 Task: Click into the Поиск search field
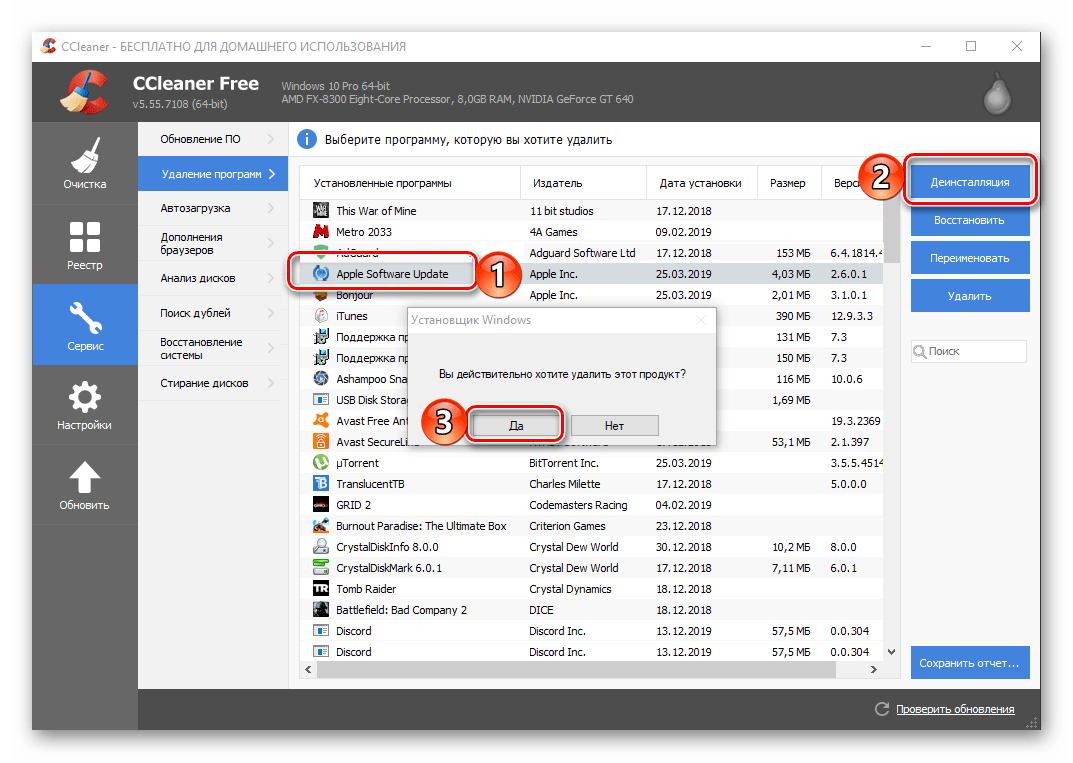[x=975, y=351]
